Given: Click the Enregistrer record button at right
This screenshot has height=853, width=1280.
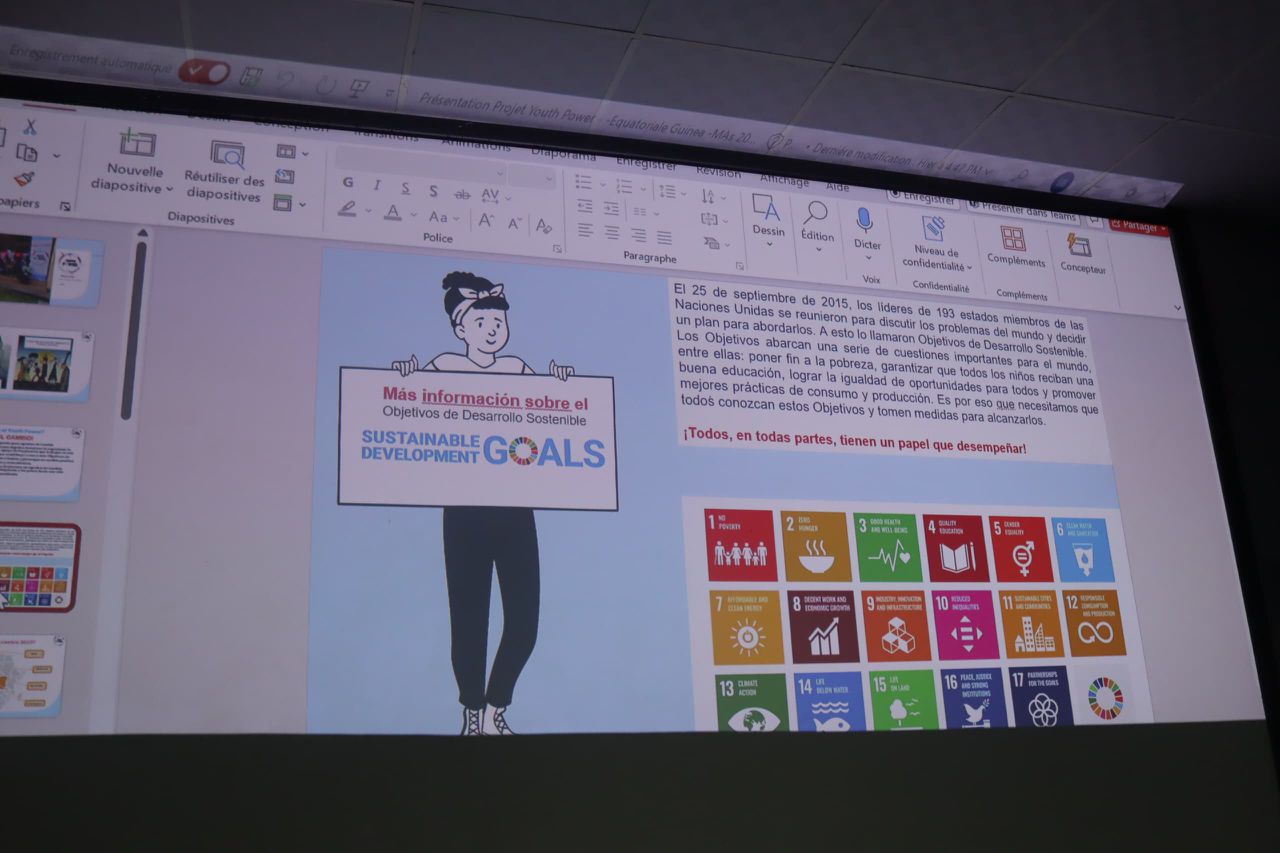Looking at the screenshot, I should [922, 197].
